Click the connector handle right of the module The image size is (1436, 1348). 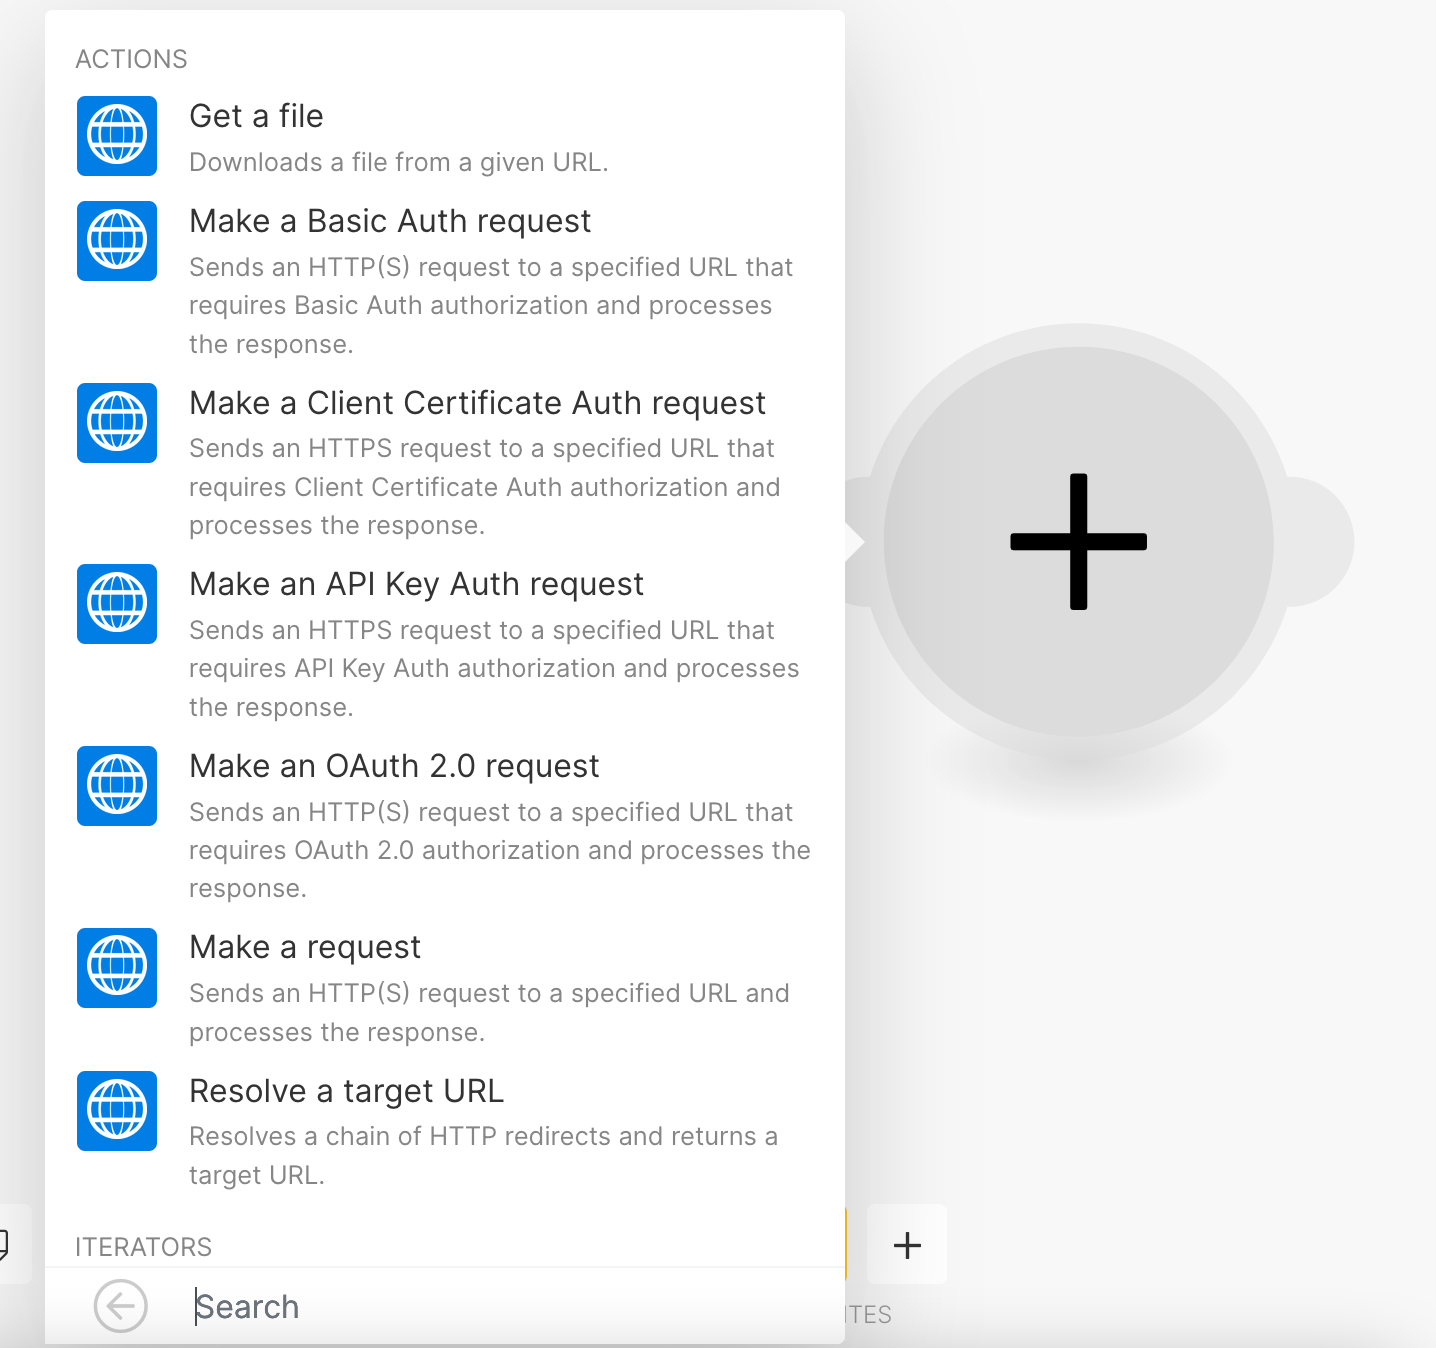pyautogui.click(x=1318, y=542)
